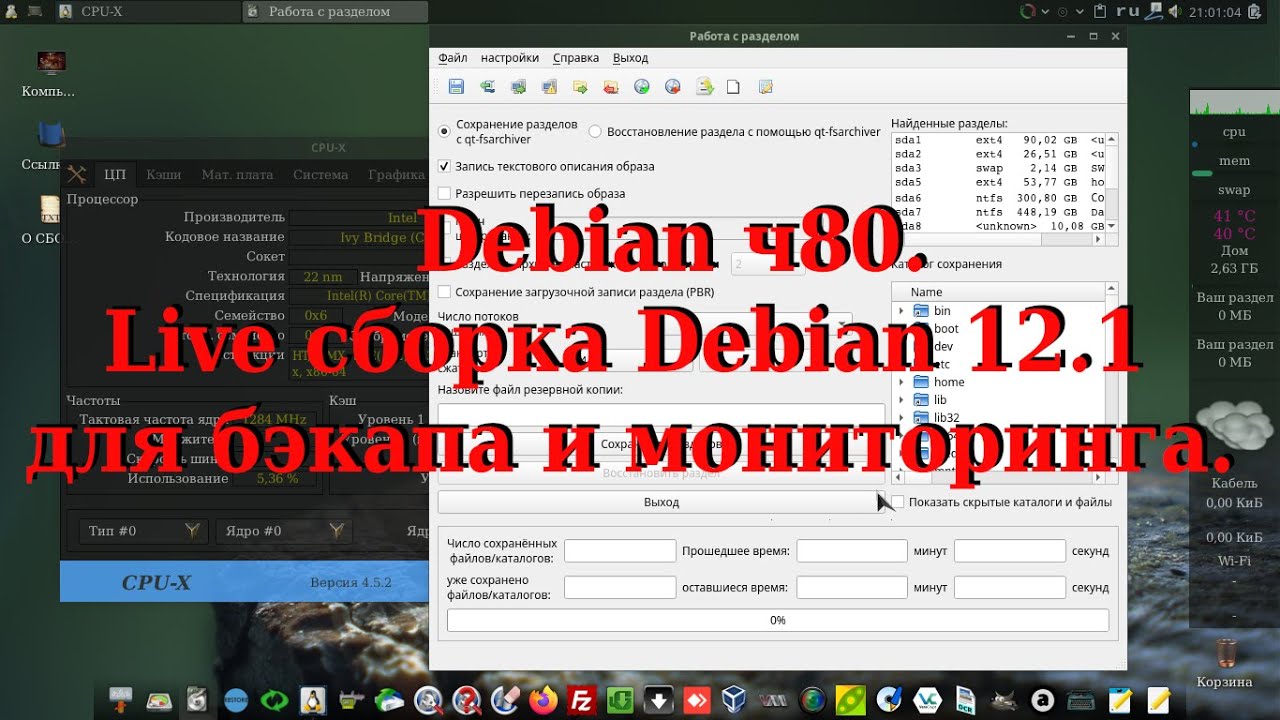Screen dimensions: 1280x720
Task: Click the Tux penguin dock icon
Action: click(313, 699)
